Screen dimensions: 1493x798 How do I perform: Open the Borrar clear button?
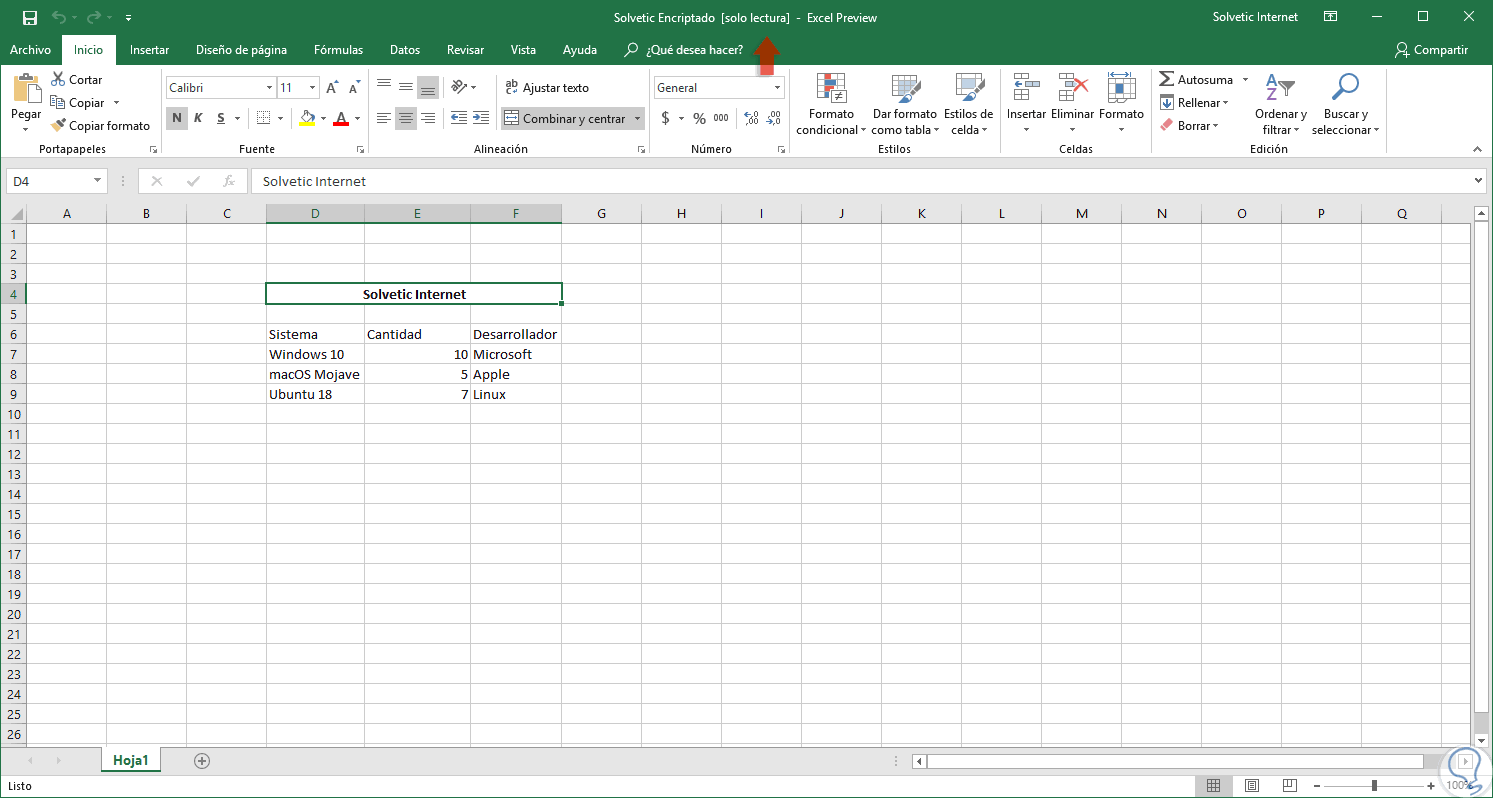coord(1190,125)
